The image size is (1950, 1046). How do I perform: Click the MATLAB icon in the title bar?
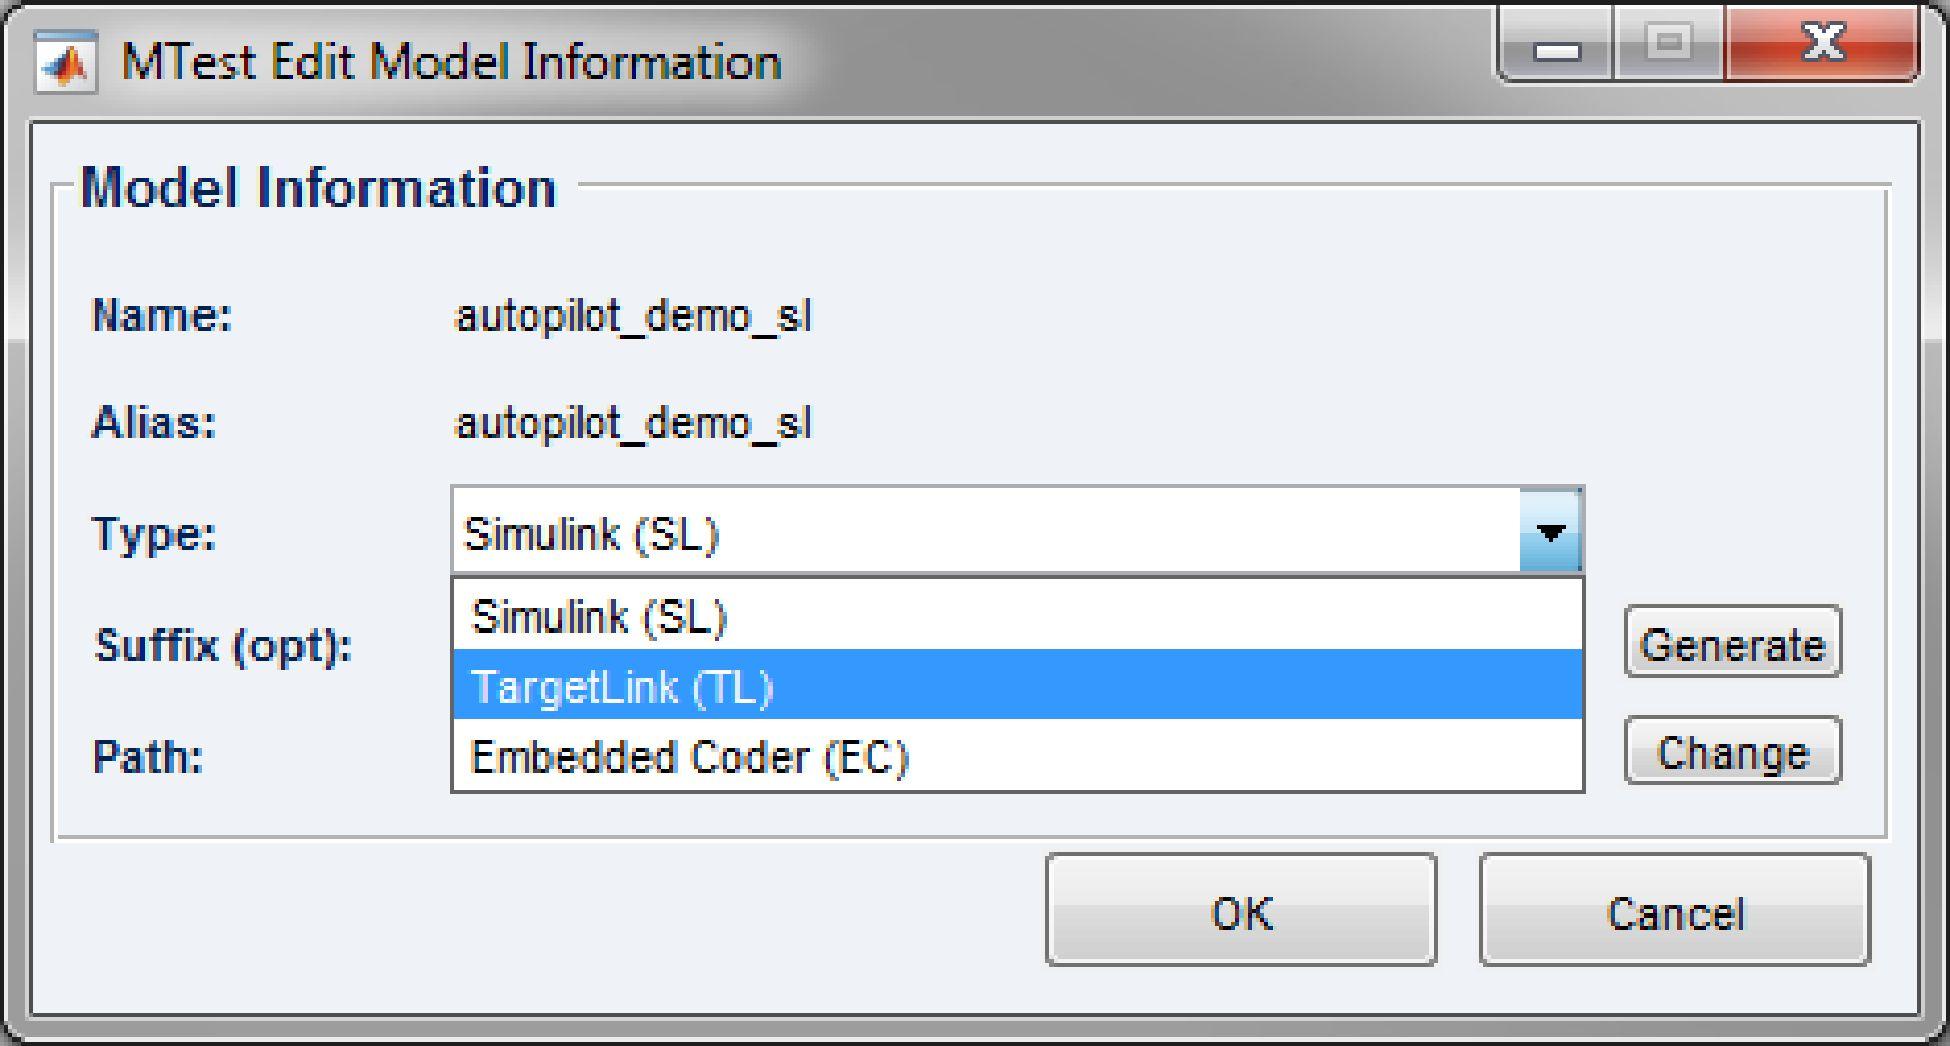click(x=65, y=58)
